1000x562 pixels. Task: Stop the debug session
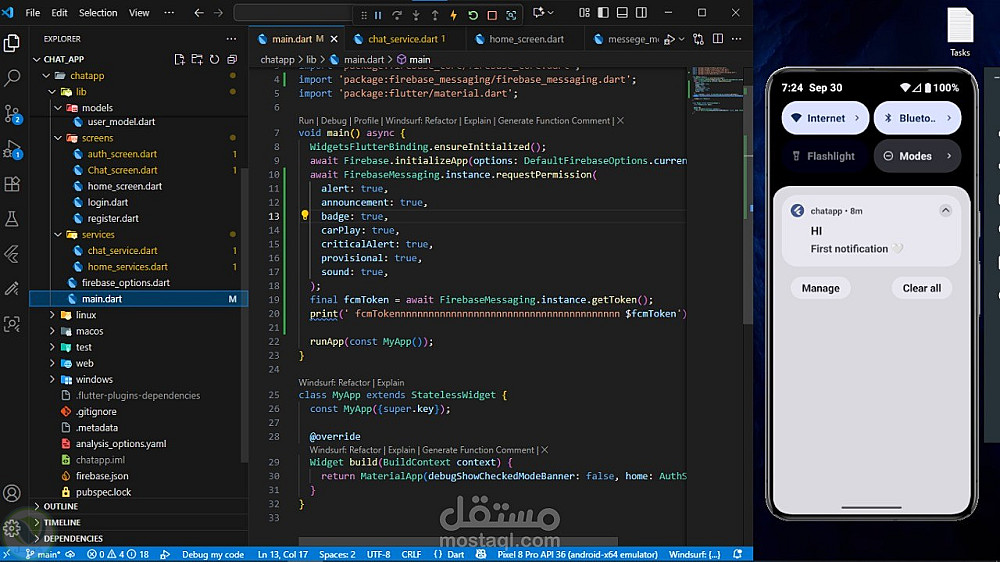492,15
